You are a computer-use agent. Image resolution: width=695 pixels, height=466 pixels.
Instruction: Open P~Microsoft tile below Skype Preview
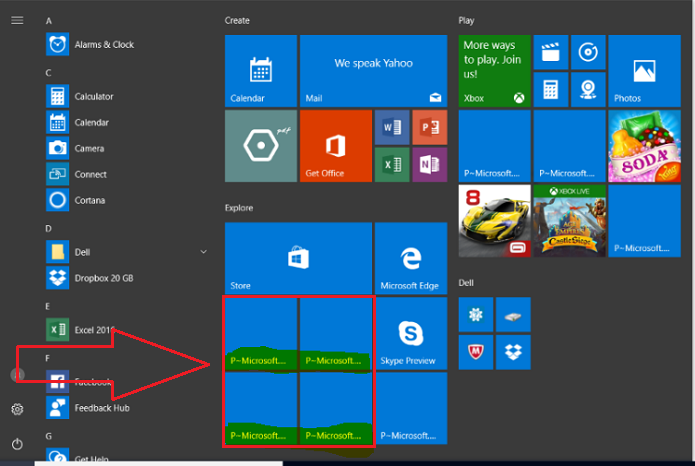pos(412,408)
